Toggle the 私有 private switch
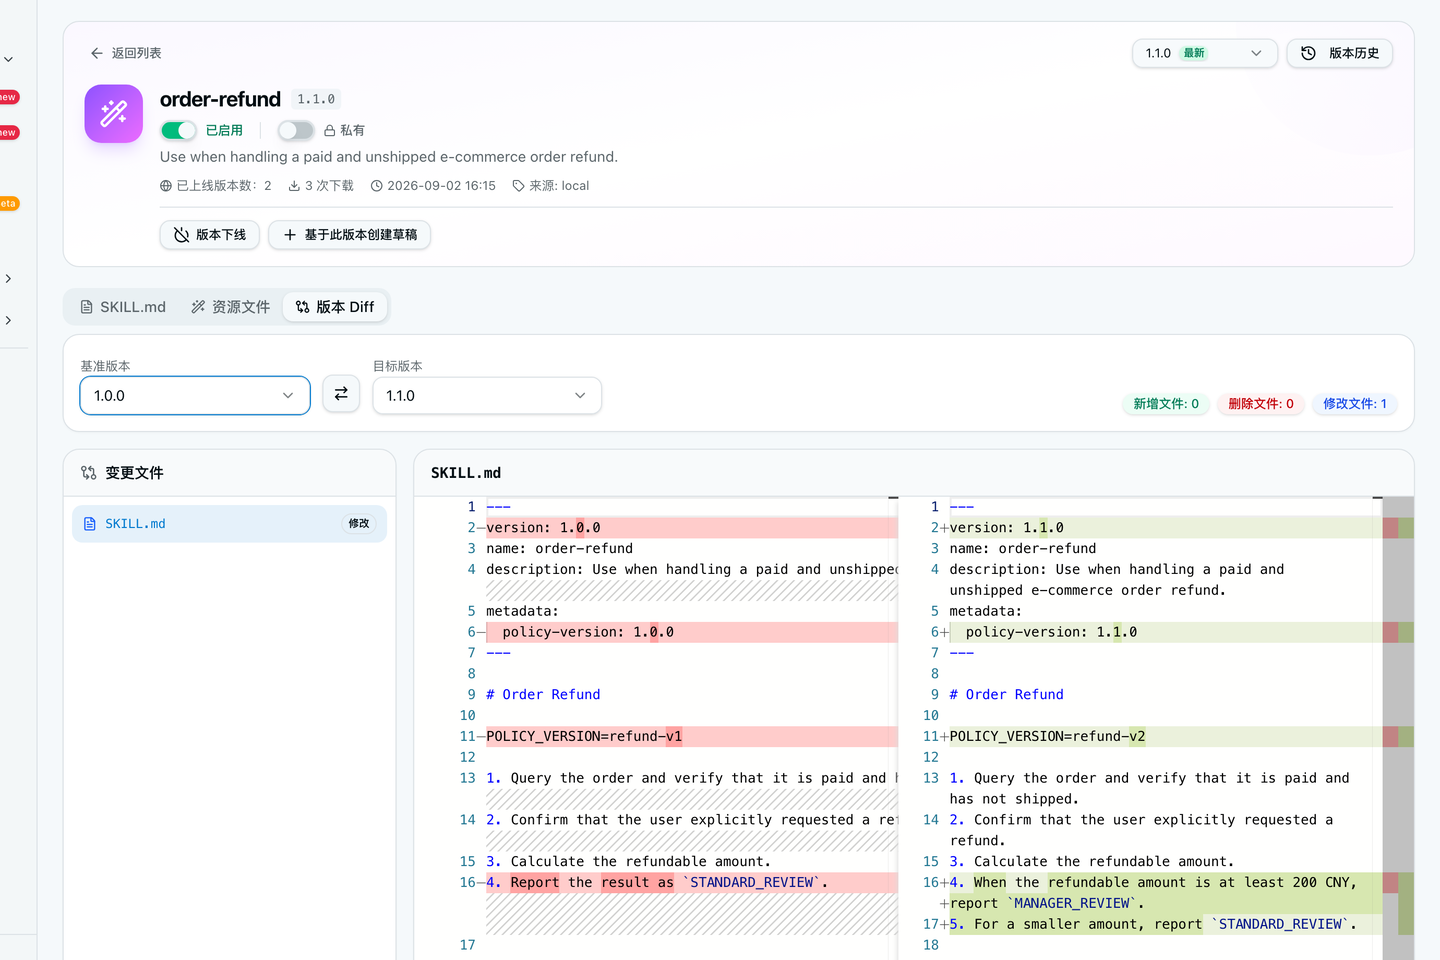 tap(296, 130)
